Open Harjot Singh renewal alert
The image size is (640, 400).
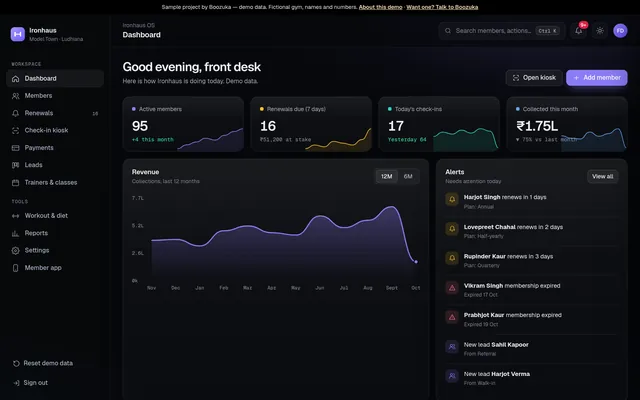coord(531,201)
